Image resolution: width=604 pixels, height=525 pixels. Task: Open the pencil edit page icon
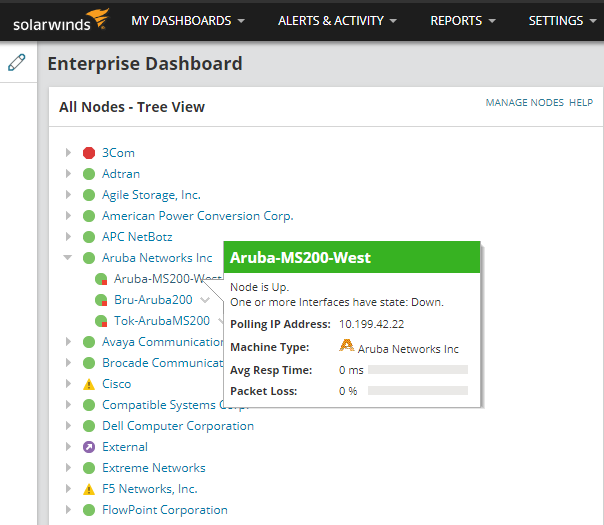click(x=17, y=62)
